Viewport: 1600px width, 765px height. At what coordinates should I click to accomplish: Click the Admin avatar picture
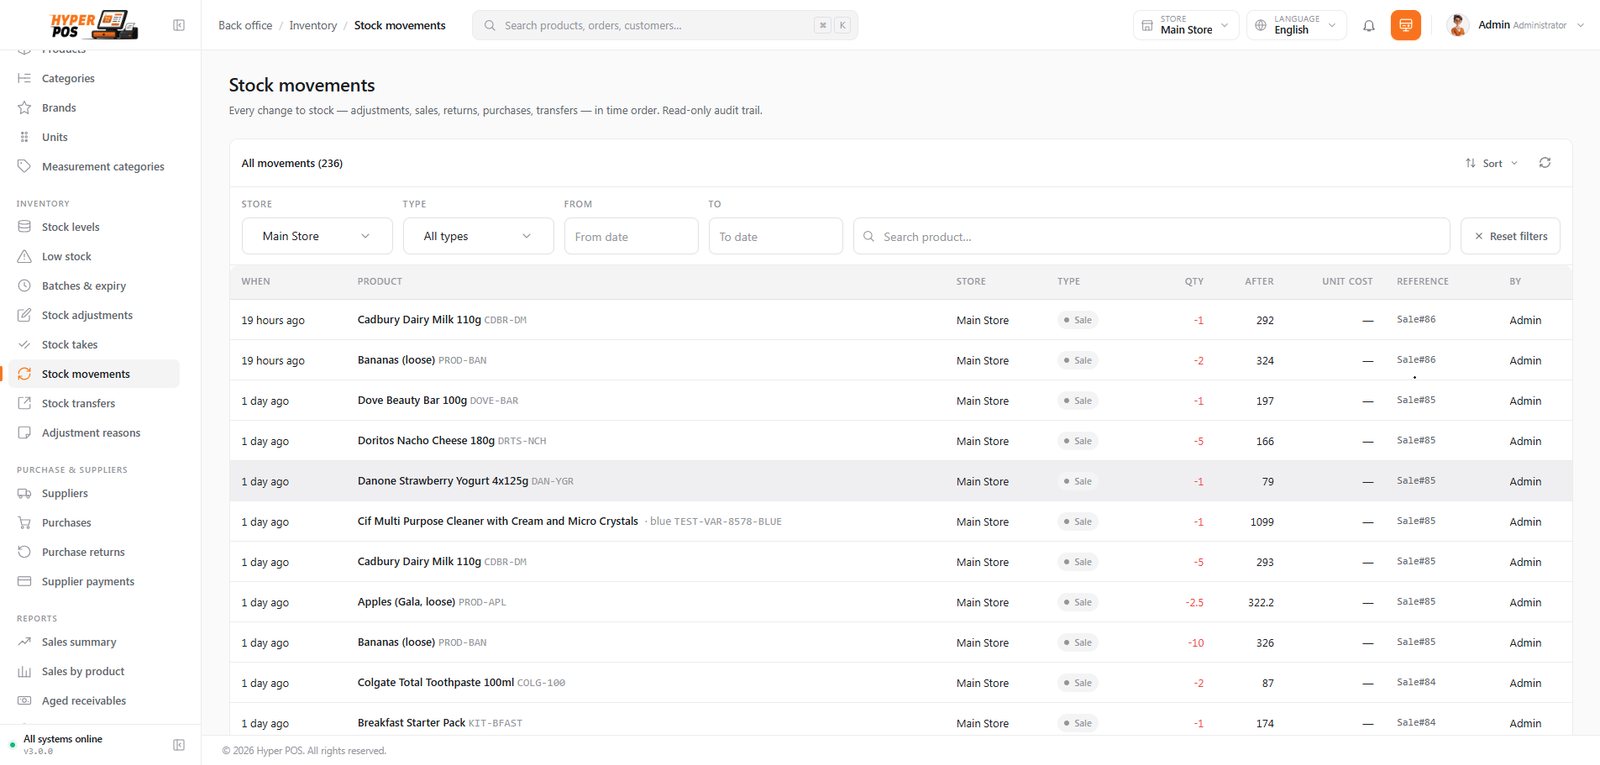pyautogui.click(x=1458, y=25)
